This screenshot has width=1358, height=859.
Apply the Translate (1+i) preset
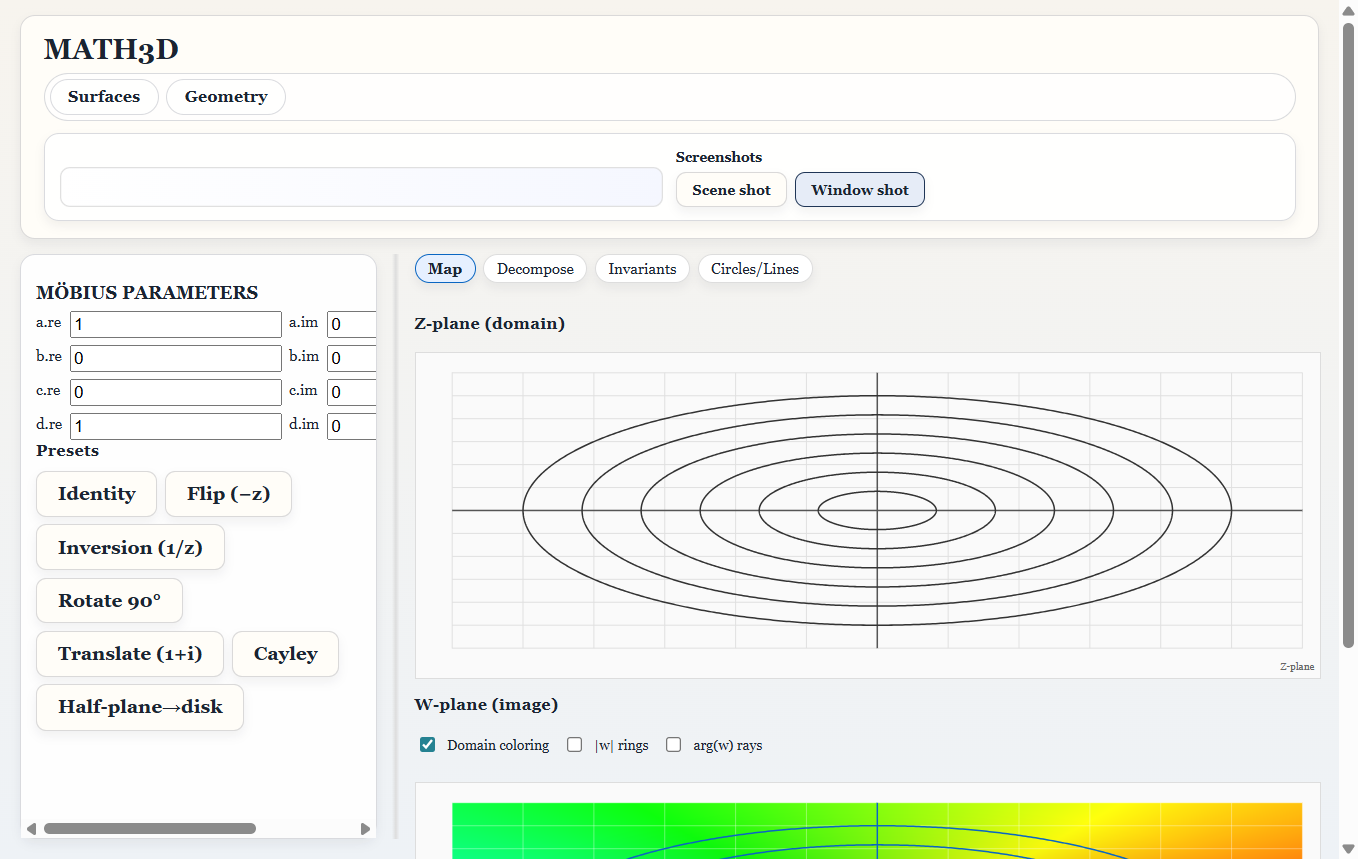pyautogui.click(x=130, y=654)
